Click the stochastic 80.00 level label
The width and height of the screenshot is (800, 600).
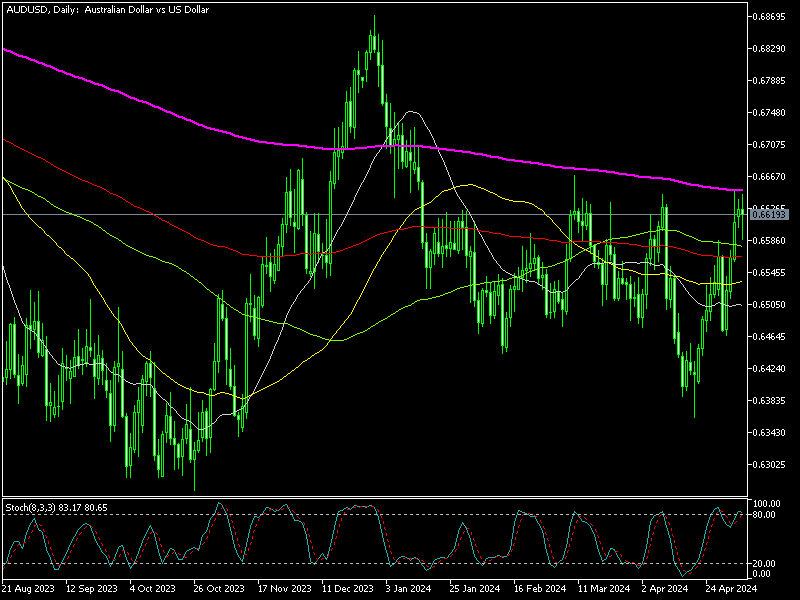pos(766,515)
